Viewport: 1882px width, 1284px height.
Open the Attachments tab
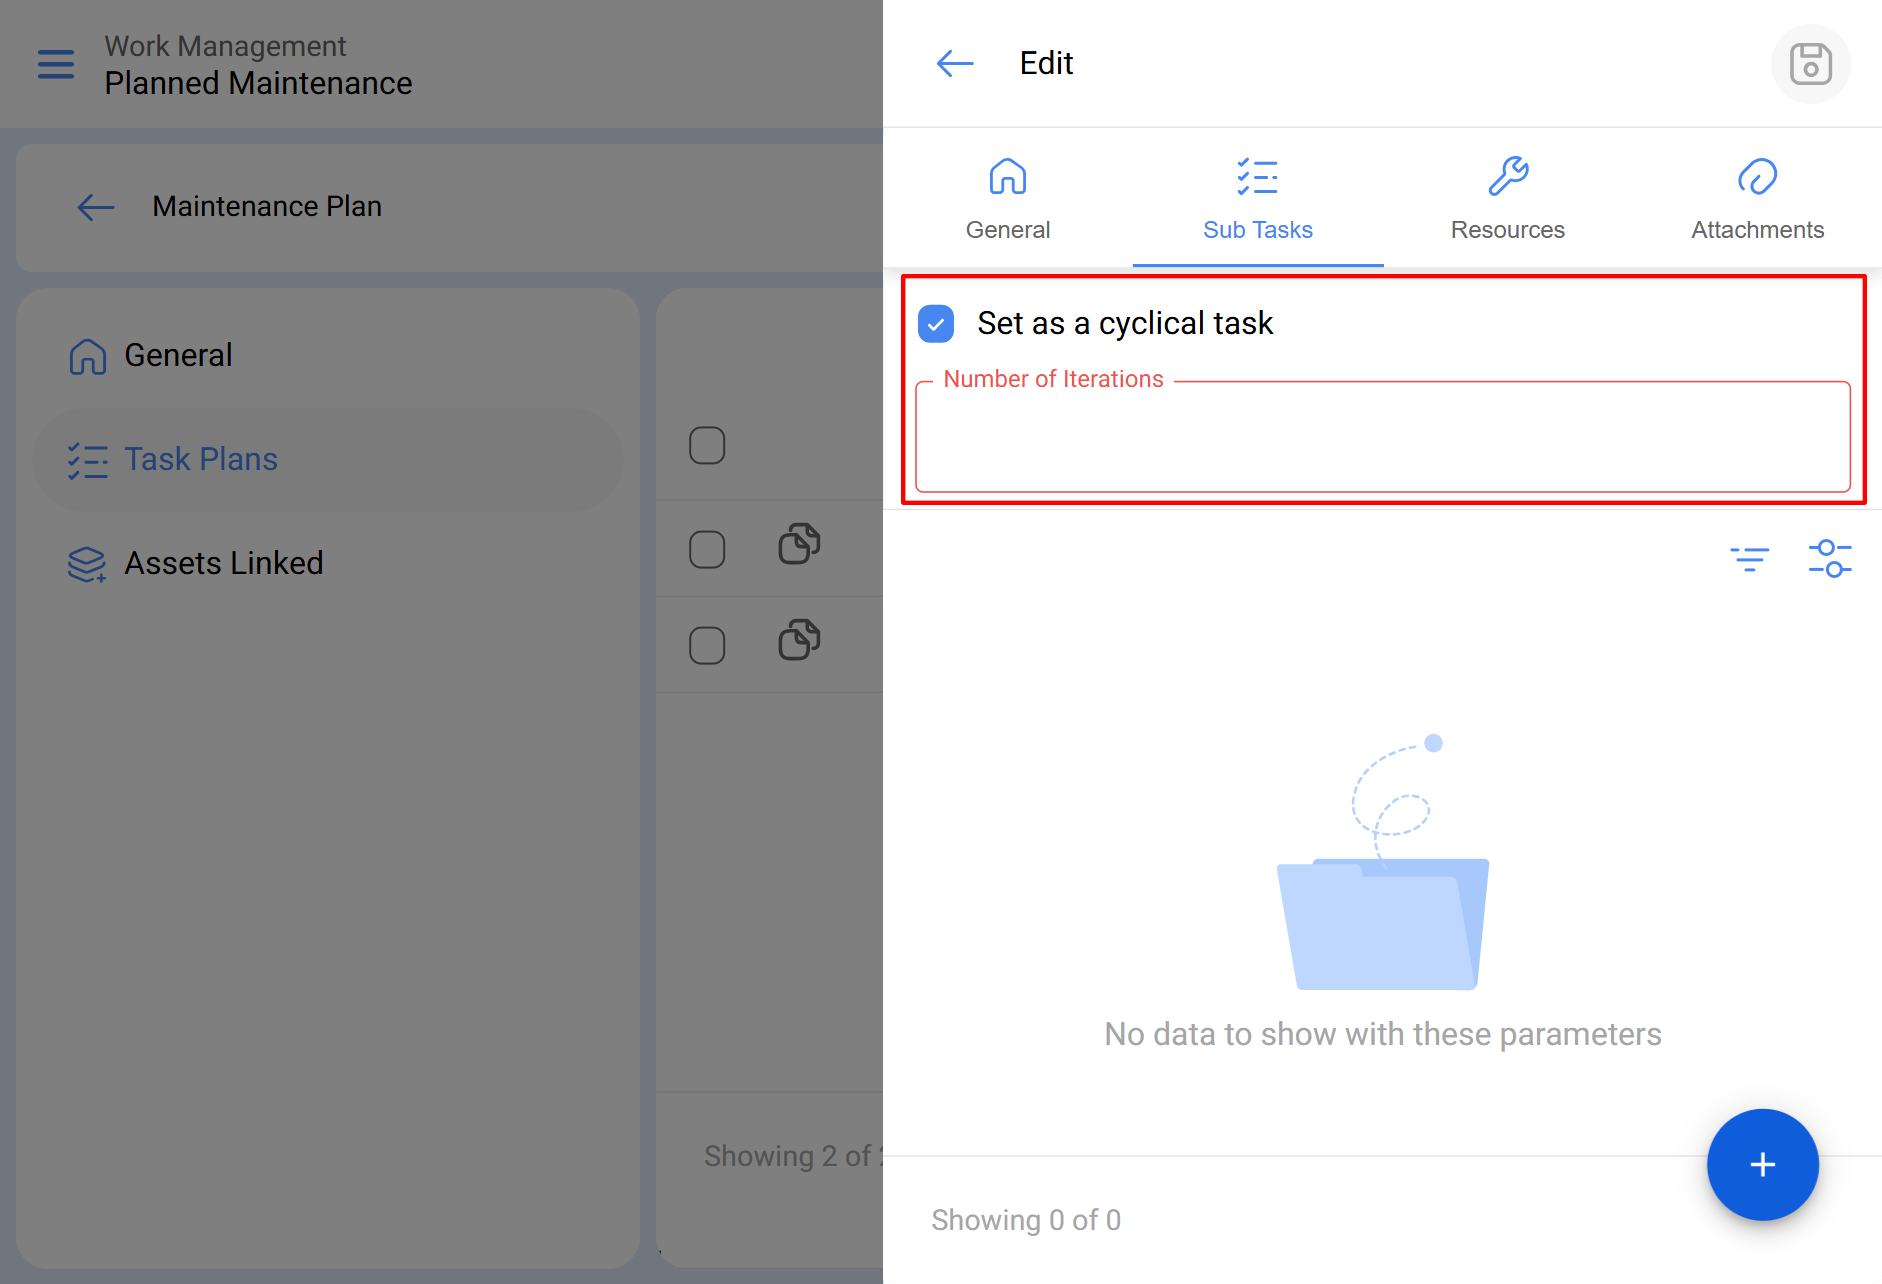1757,199
